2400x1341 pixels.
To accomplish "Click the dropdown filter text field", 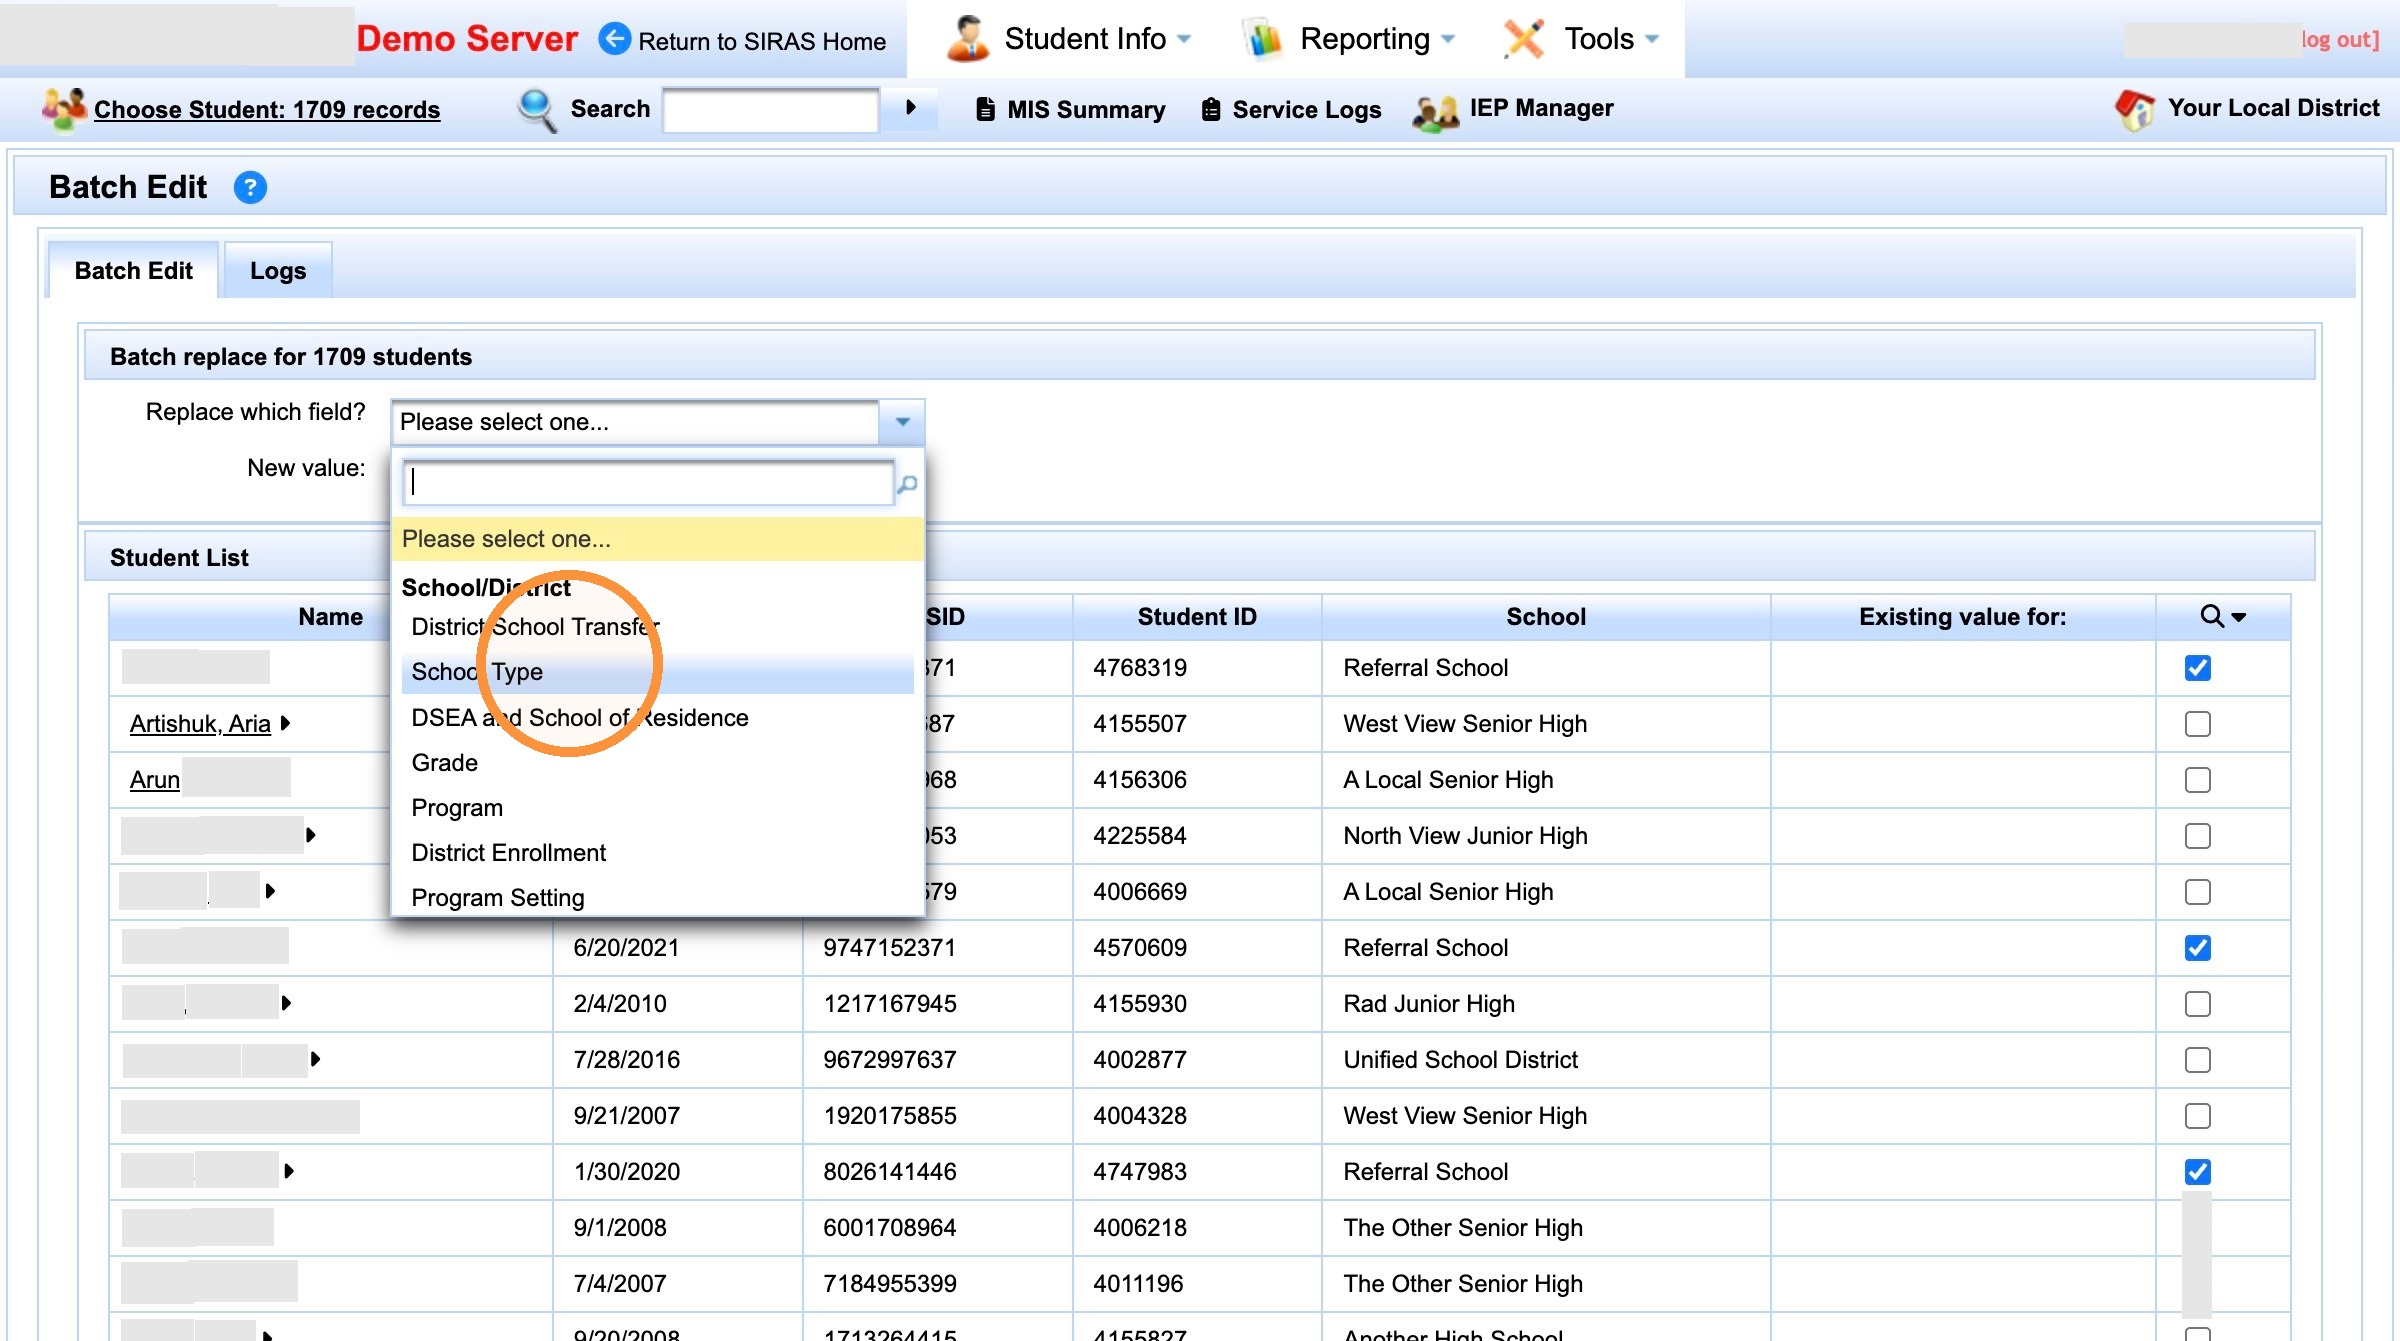I will click(x=648, y=483).
